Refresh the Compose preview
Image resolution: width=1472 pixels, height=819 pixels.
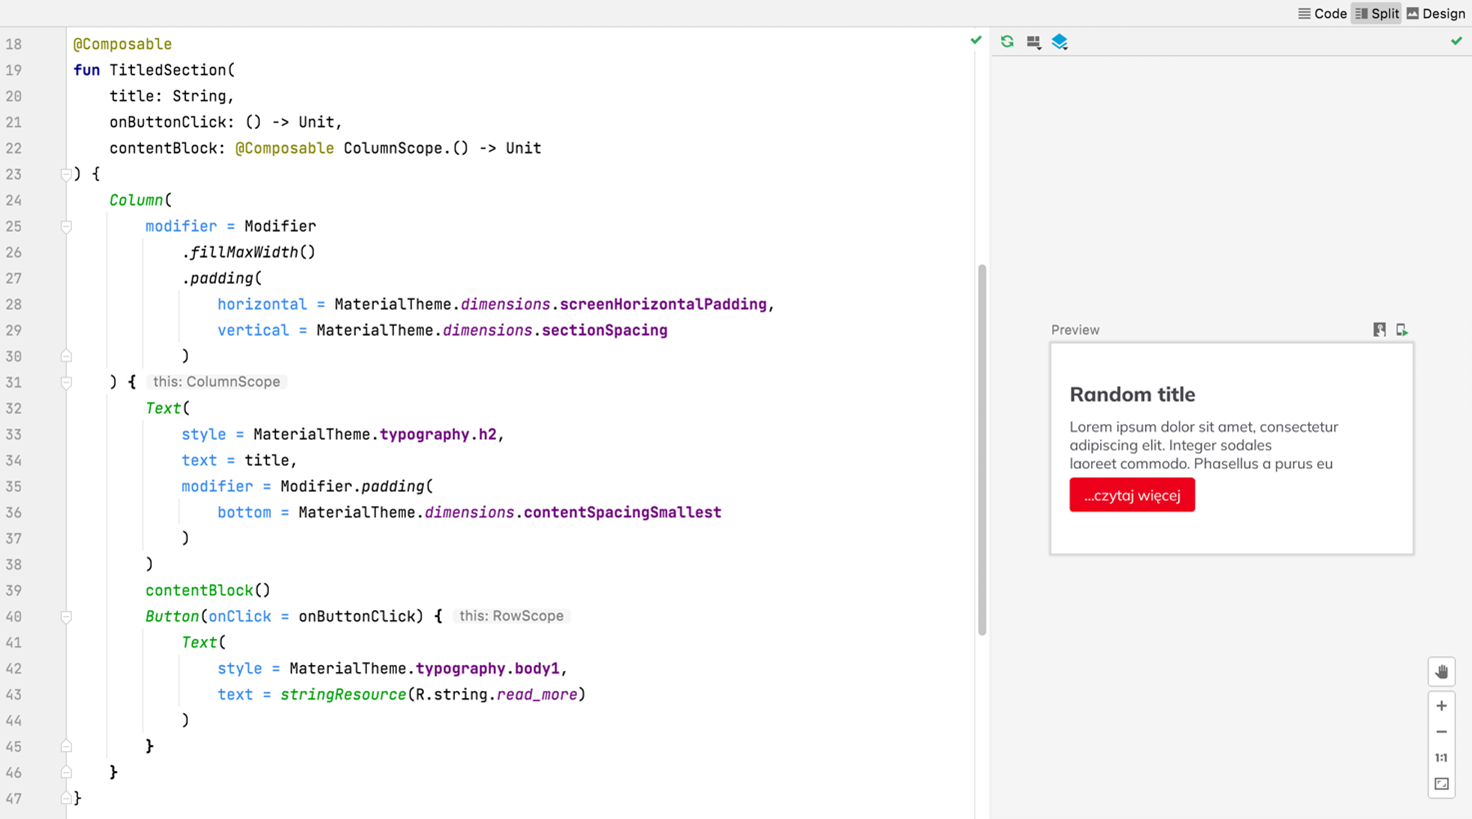pyautogui.click(x=1007, y=42)
